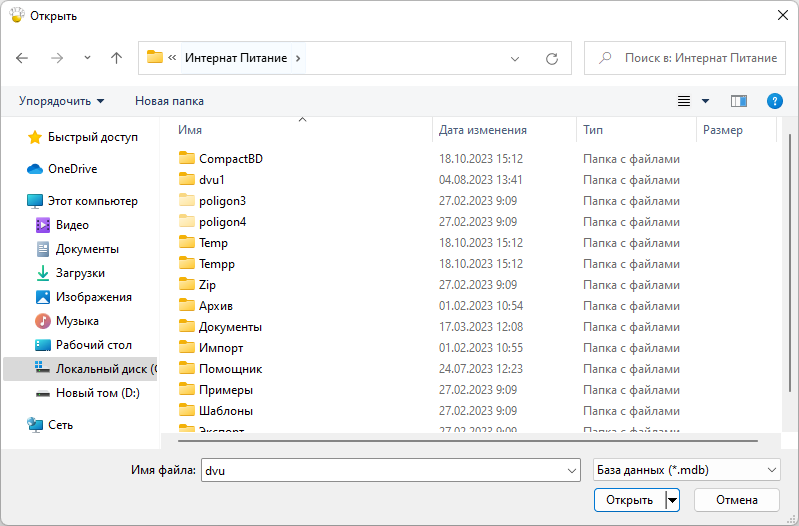Open the Загрузки folder in the sidebar

[80, 273]
